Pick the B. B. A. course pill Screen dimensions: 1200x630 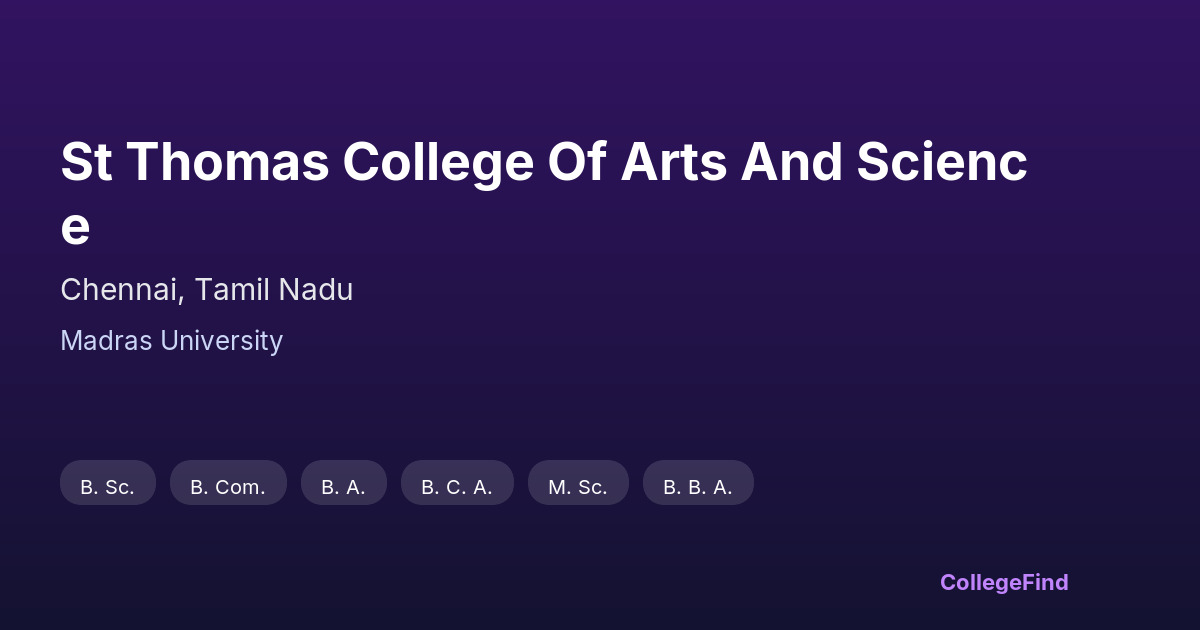(x=698, y=487)
